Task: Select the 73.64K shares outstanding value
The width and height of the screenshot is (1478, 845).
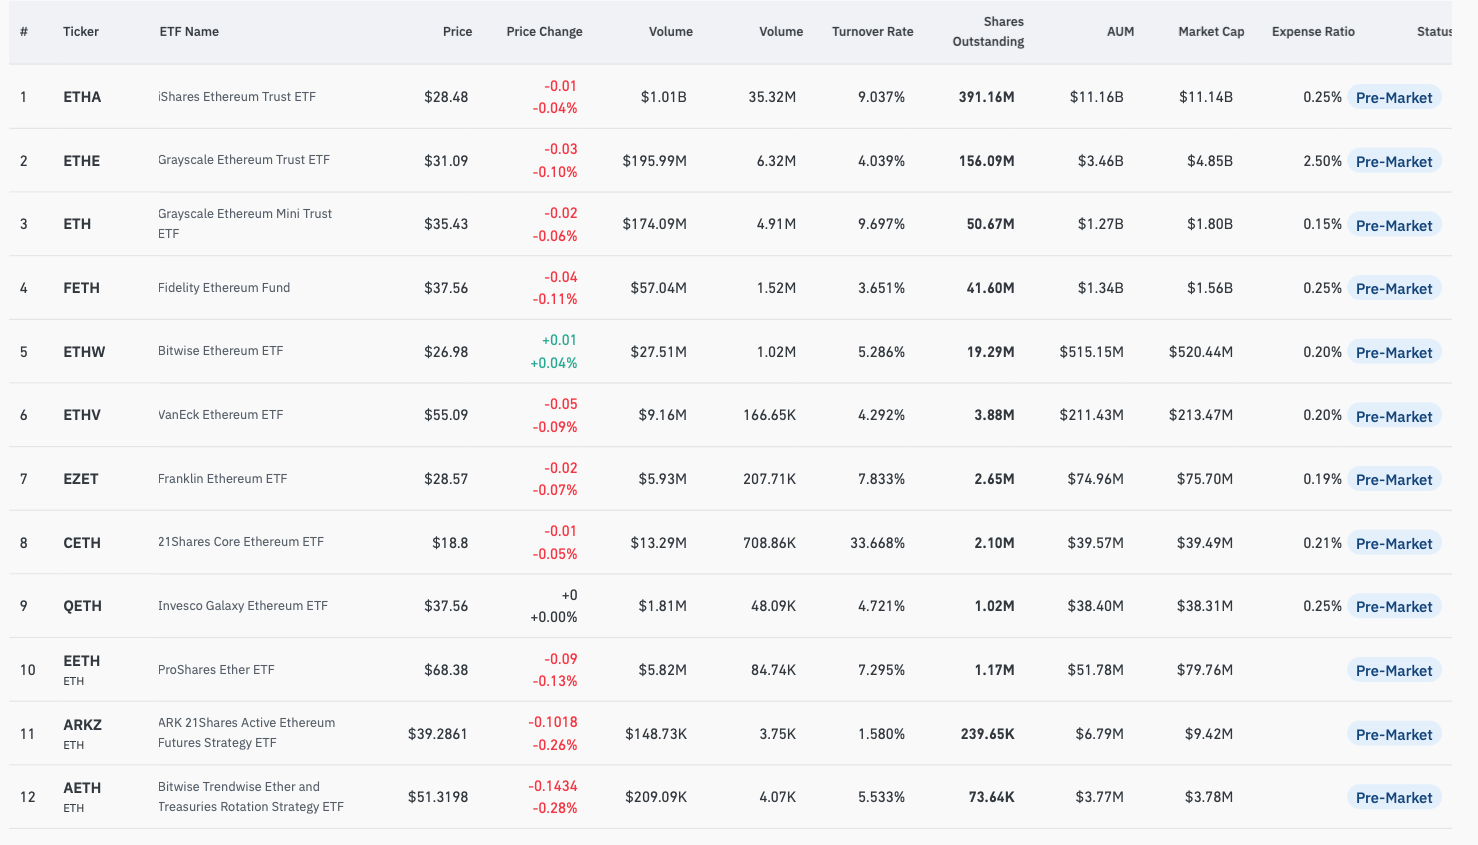Action: pos(992,797)
